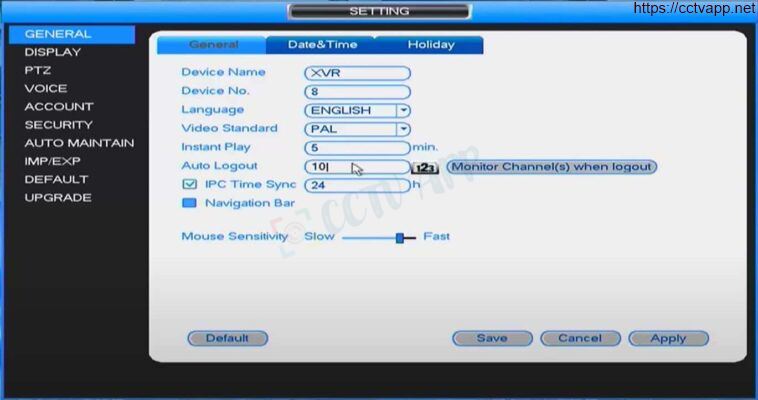
Task: Click the Apply button
Action: tap(668, 338)
